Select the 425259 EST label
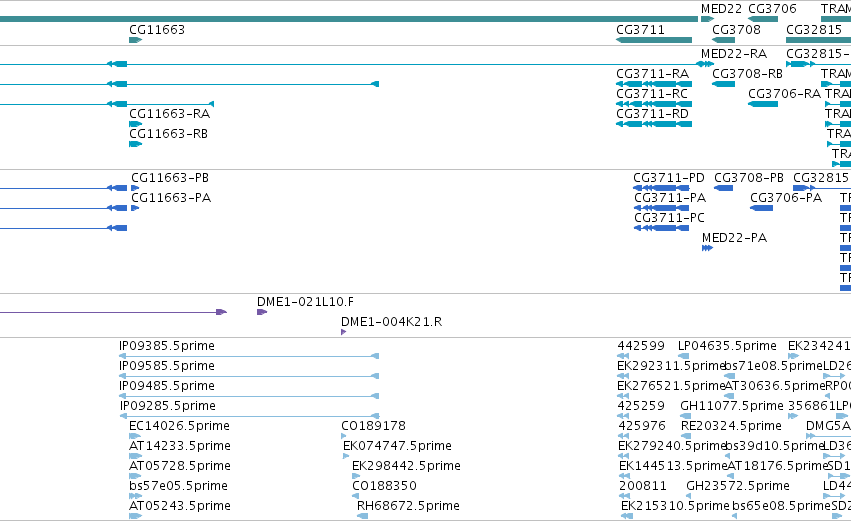This screenshot has width=851, height=521. (x=641, y=406)
